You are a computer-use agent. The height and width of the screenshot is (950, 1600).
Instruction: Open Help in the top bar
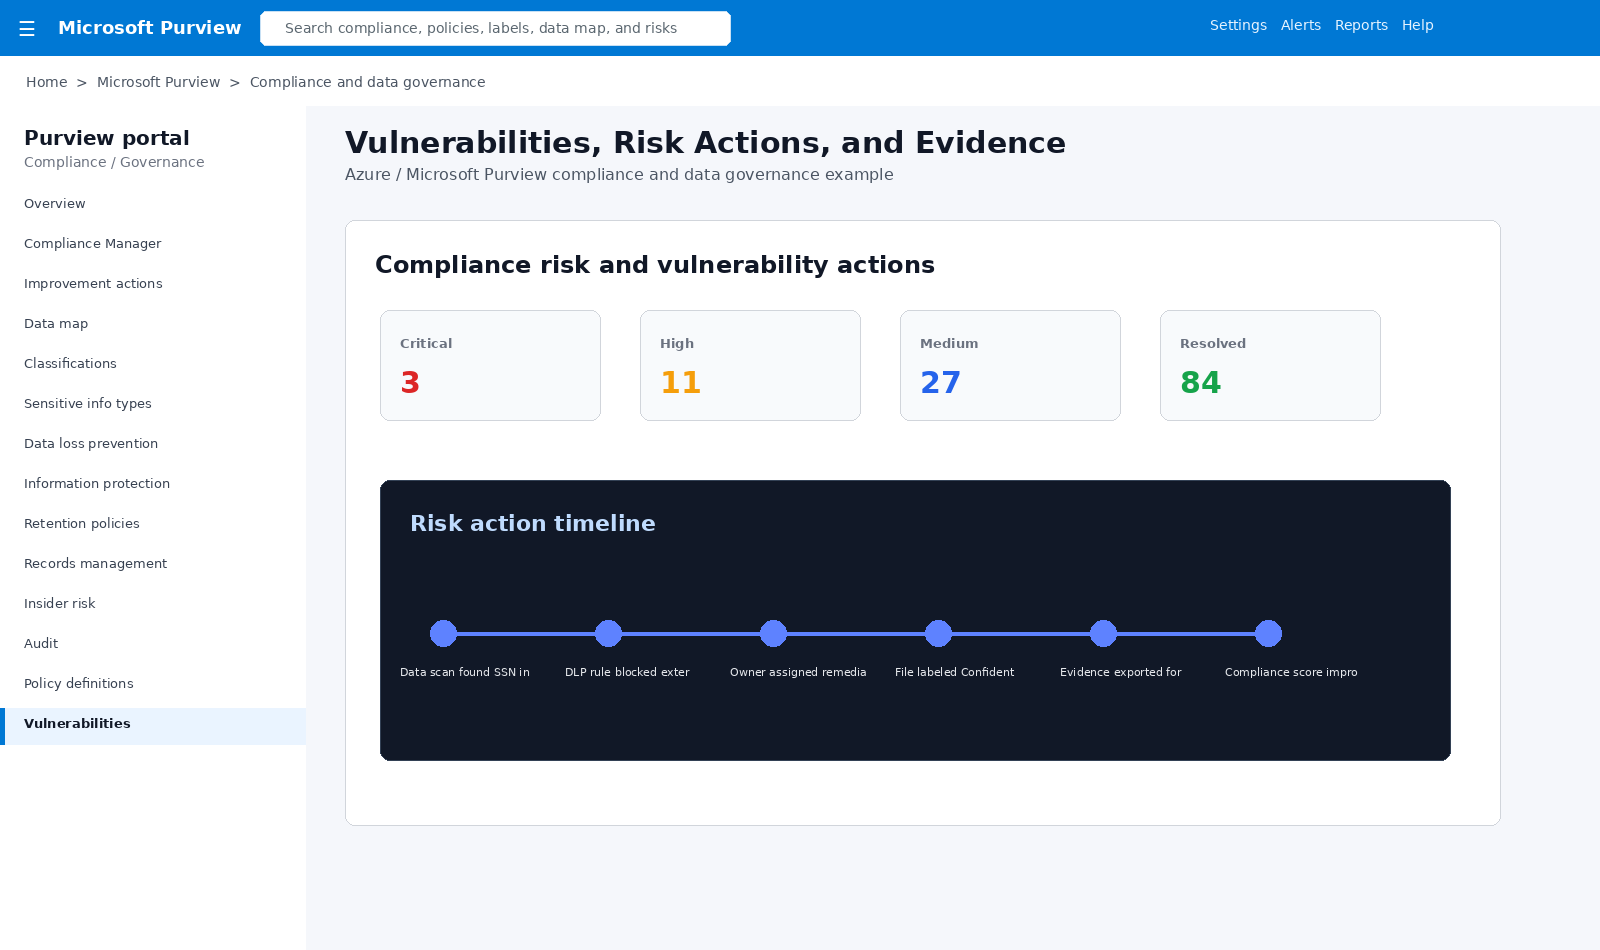[1417, 25]
